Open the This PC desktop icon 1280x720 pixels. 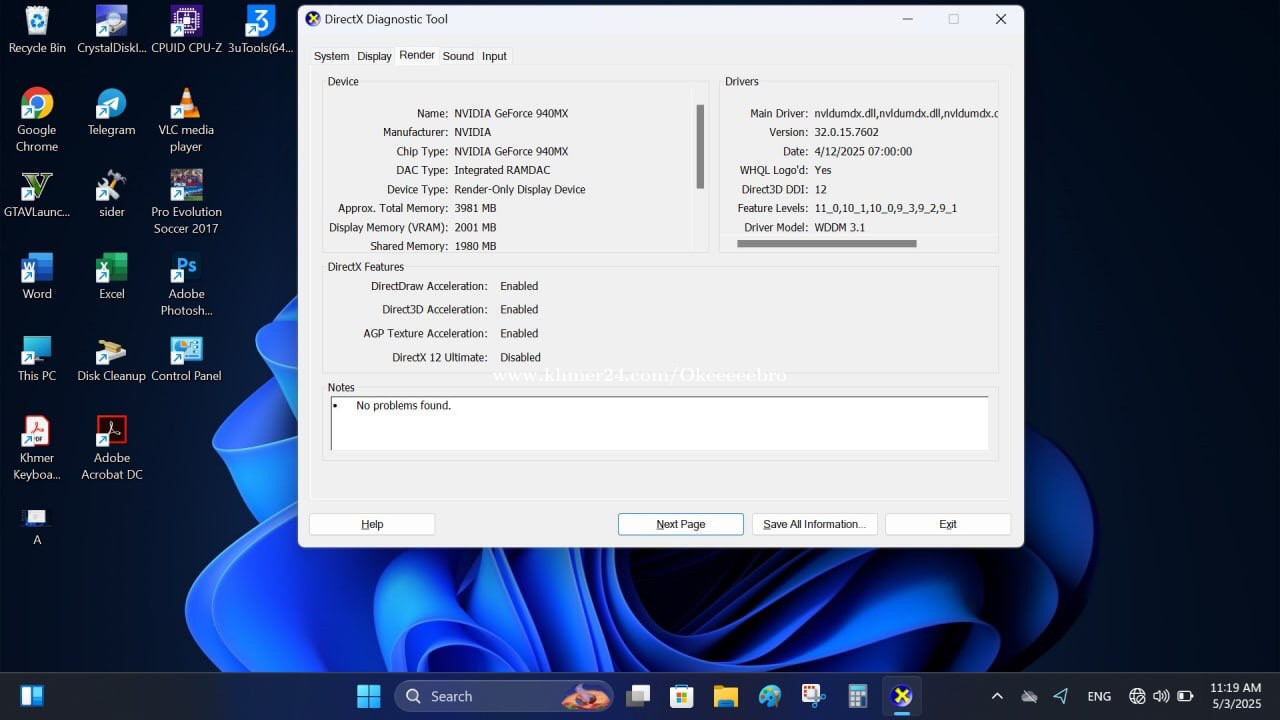point(37,358)
